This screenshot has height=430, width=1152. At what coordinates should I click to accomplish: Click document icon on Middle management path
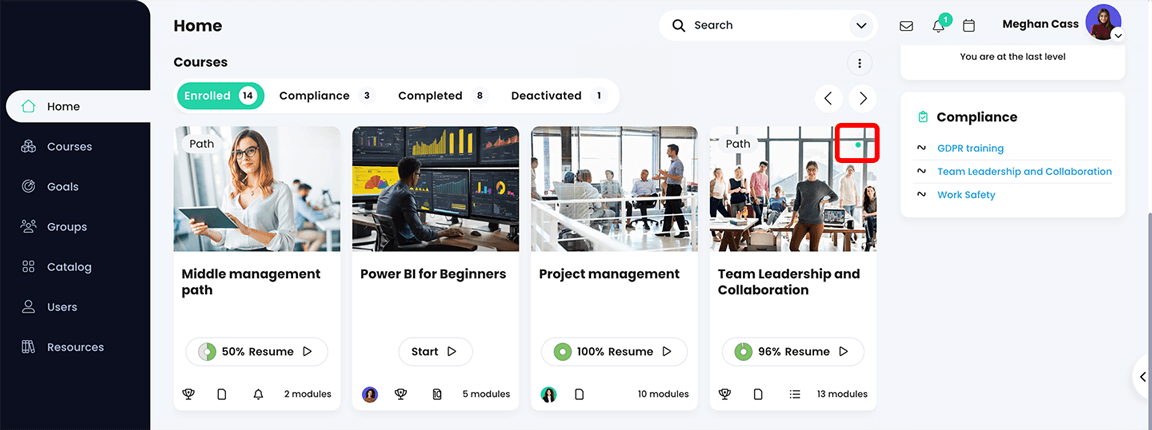222,394
